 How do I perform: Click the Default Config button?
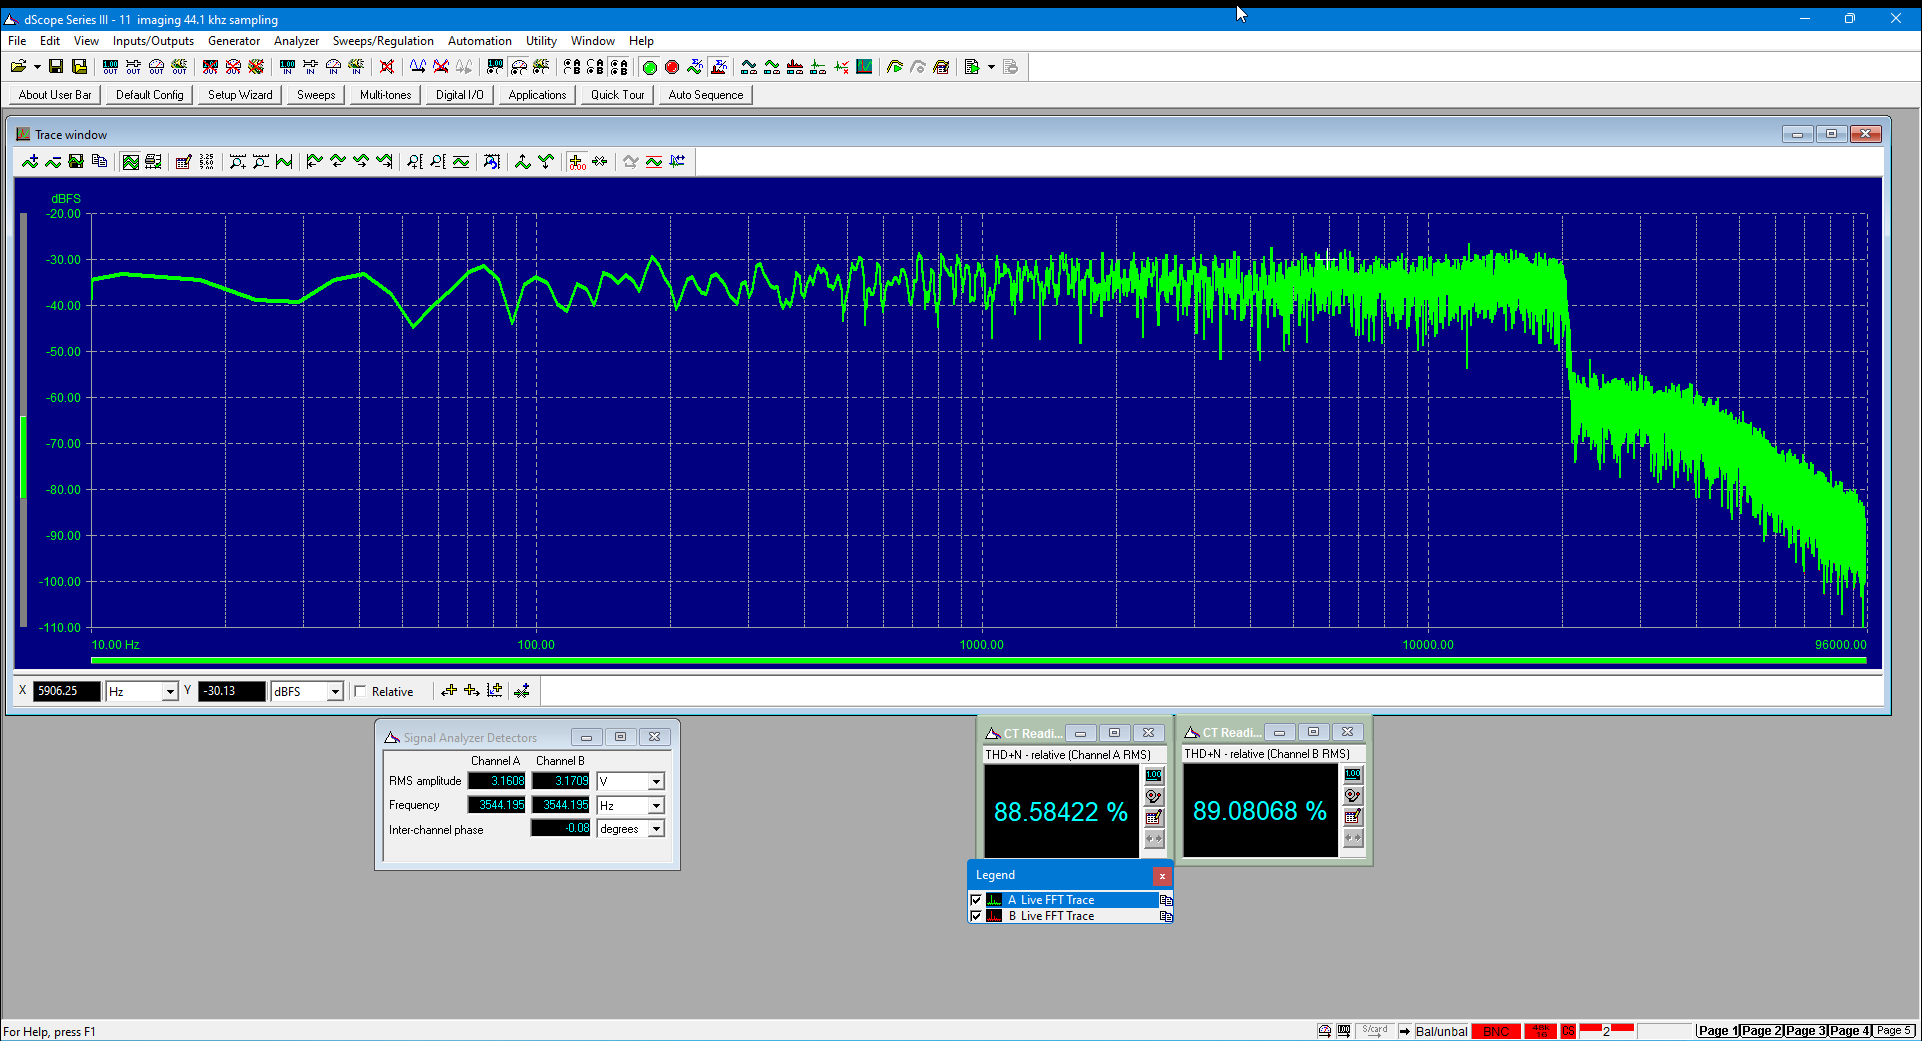pyautogui.click(x=150, y=95)
